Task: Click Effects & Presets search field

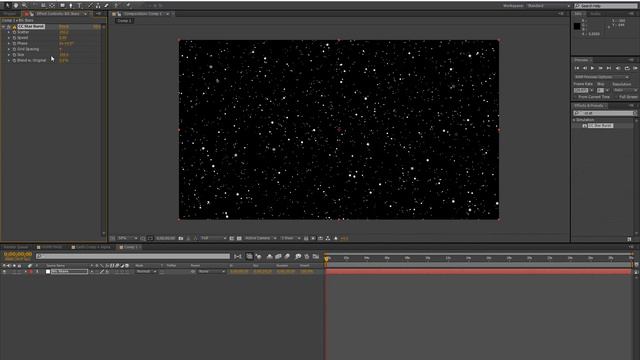Action: tap(604, 113)
